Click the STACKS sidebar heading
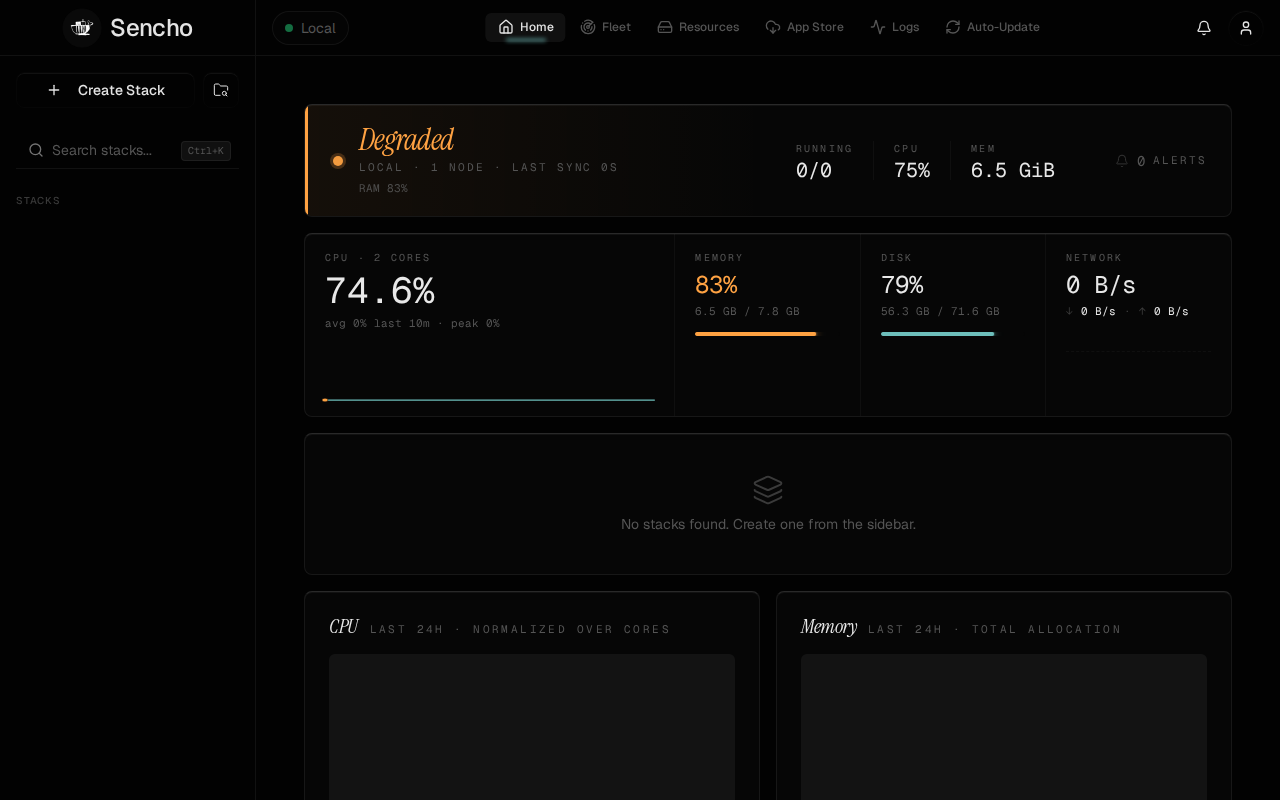The width and height of the screenshot is (1280, 800). tap(38, 201)
